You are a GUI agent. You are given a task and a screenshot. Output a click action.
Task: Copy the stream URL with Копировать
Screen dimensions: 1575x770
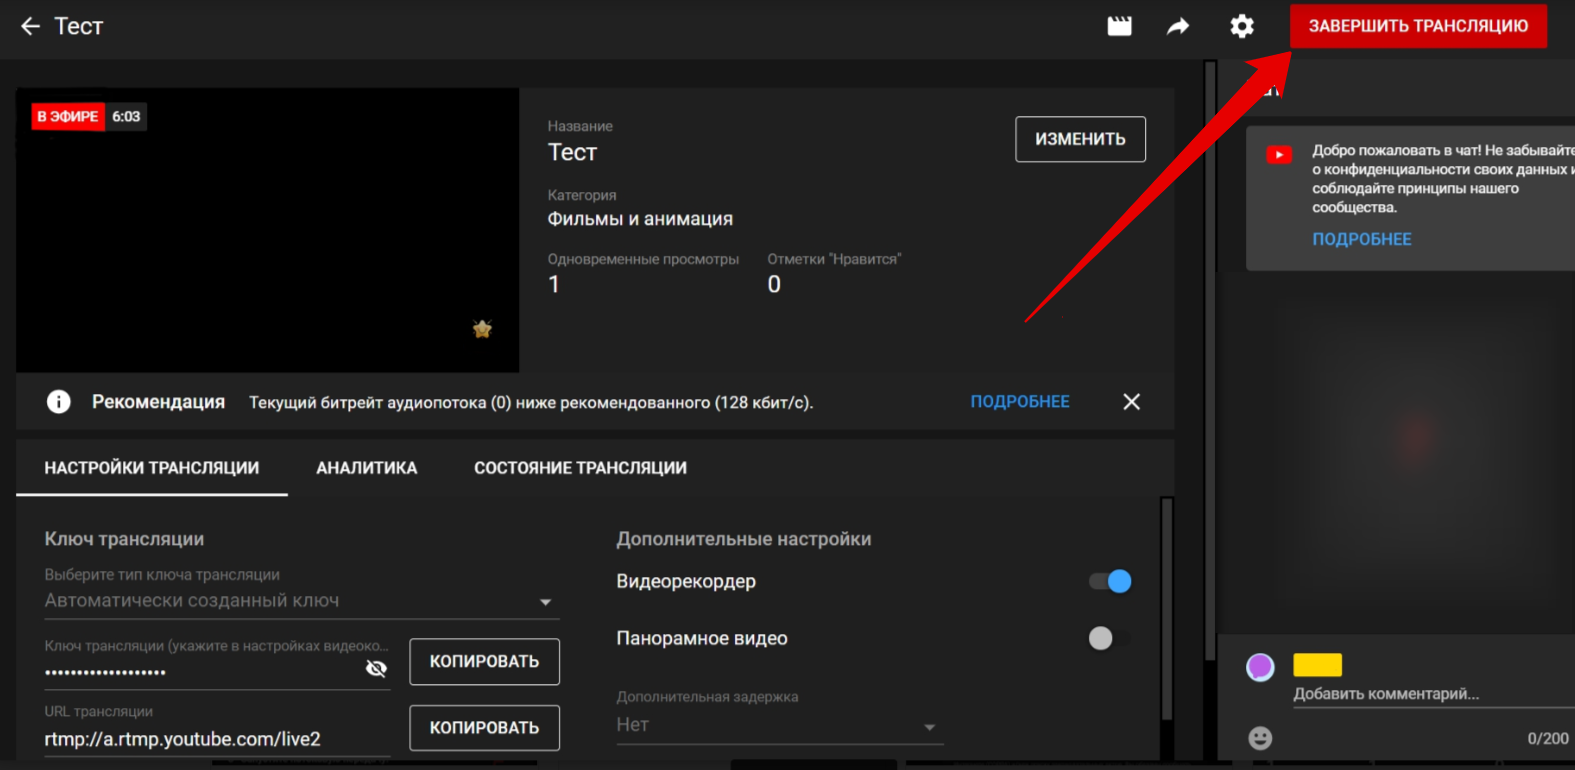point(484,728)
